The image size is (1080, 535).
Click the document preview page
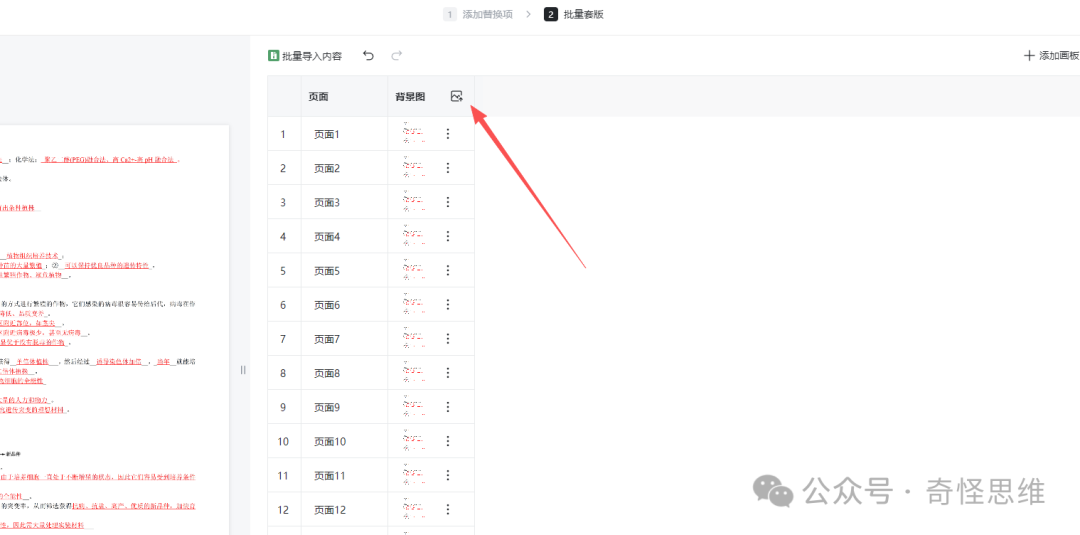click(114, 330)
